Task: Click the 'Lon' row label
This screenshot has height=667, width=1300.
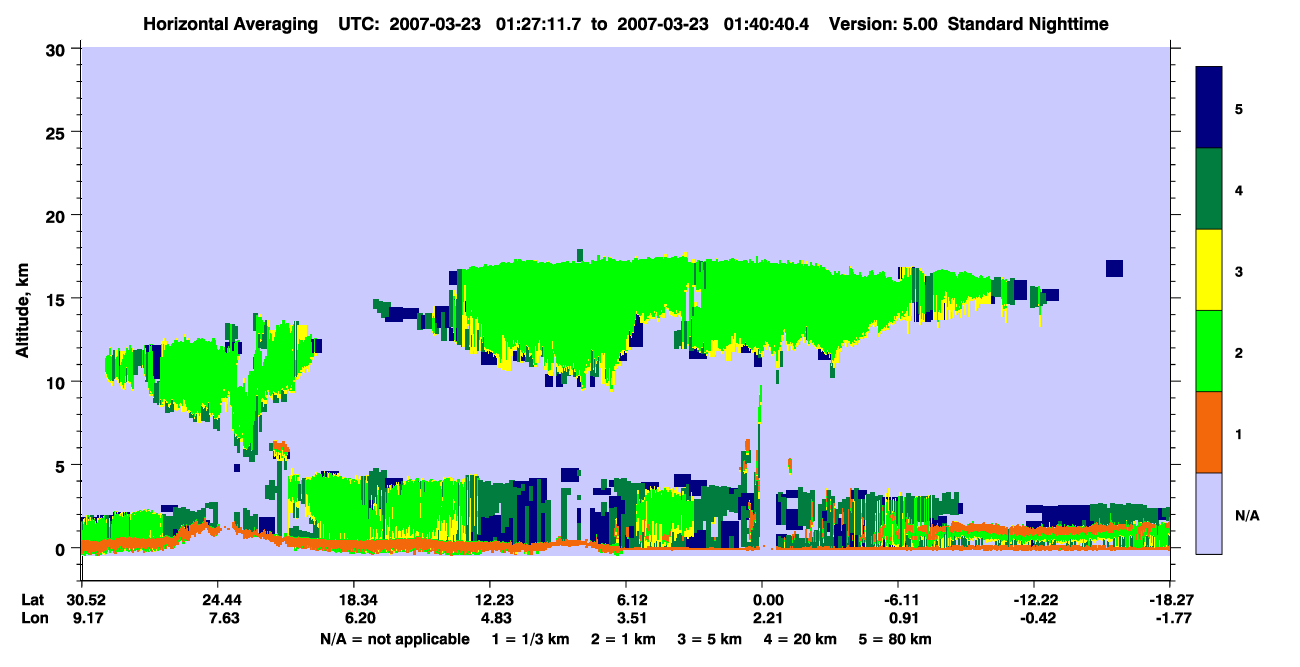Action: (33, 618)
